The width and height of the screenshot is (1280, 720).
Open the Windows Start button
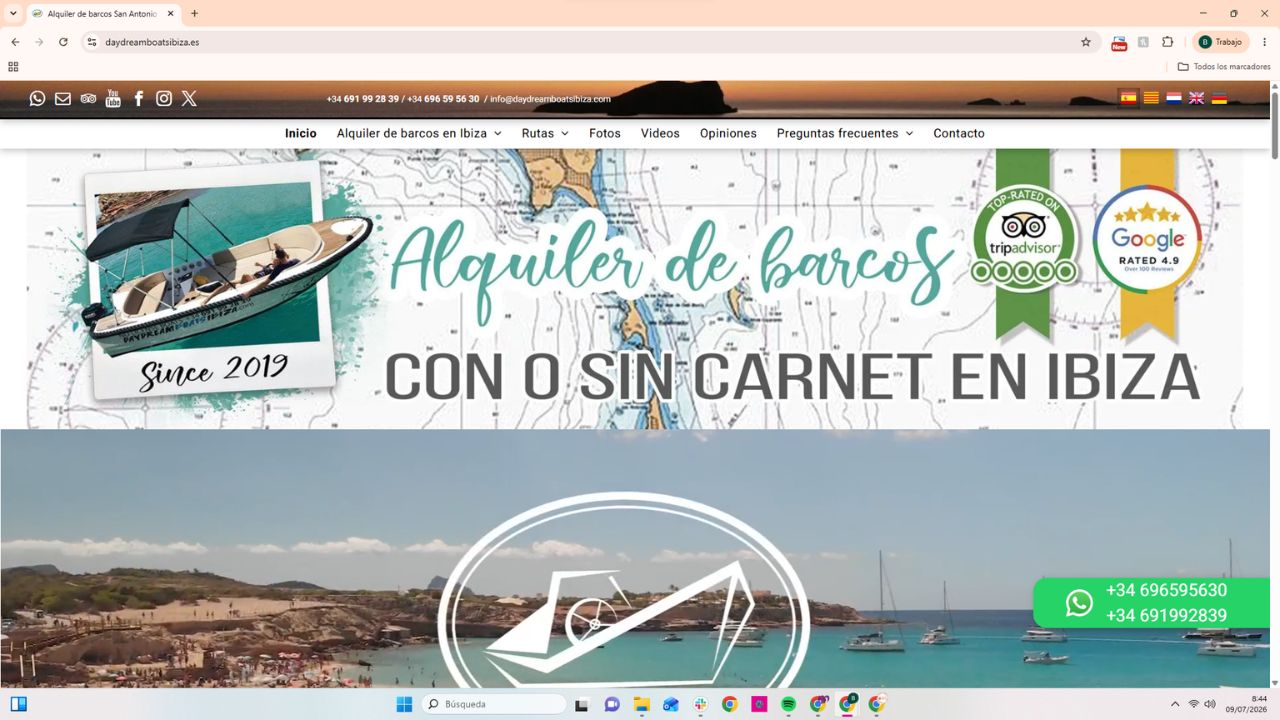click(x=404, y=704)
